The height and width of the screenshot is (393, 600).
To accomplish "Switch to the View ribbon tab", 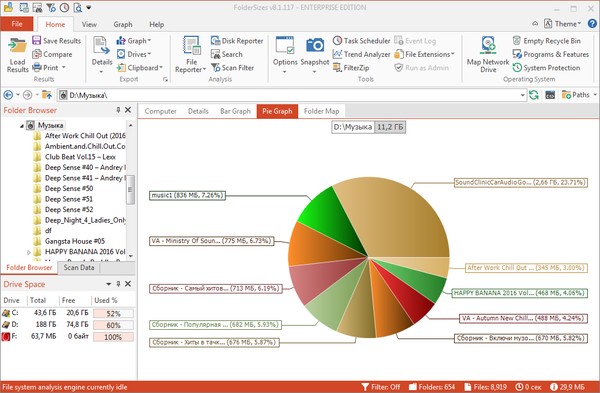I will (89, 24).
